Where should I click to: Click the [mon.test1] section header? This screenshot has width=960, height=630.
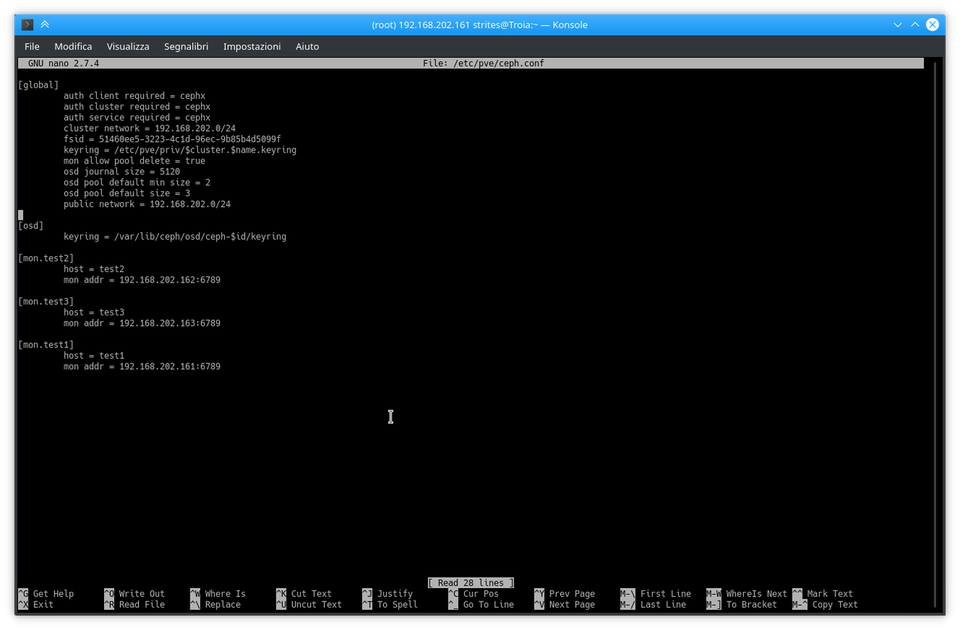[x=46, y=345]
